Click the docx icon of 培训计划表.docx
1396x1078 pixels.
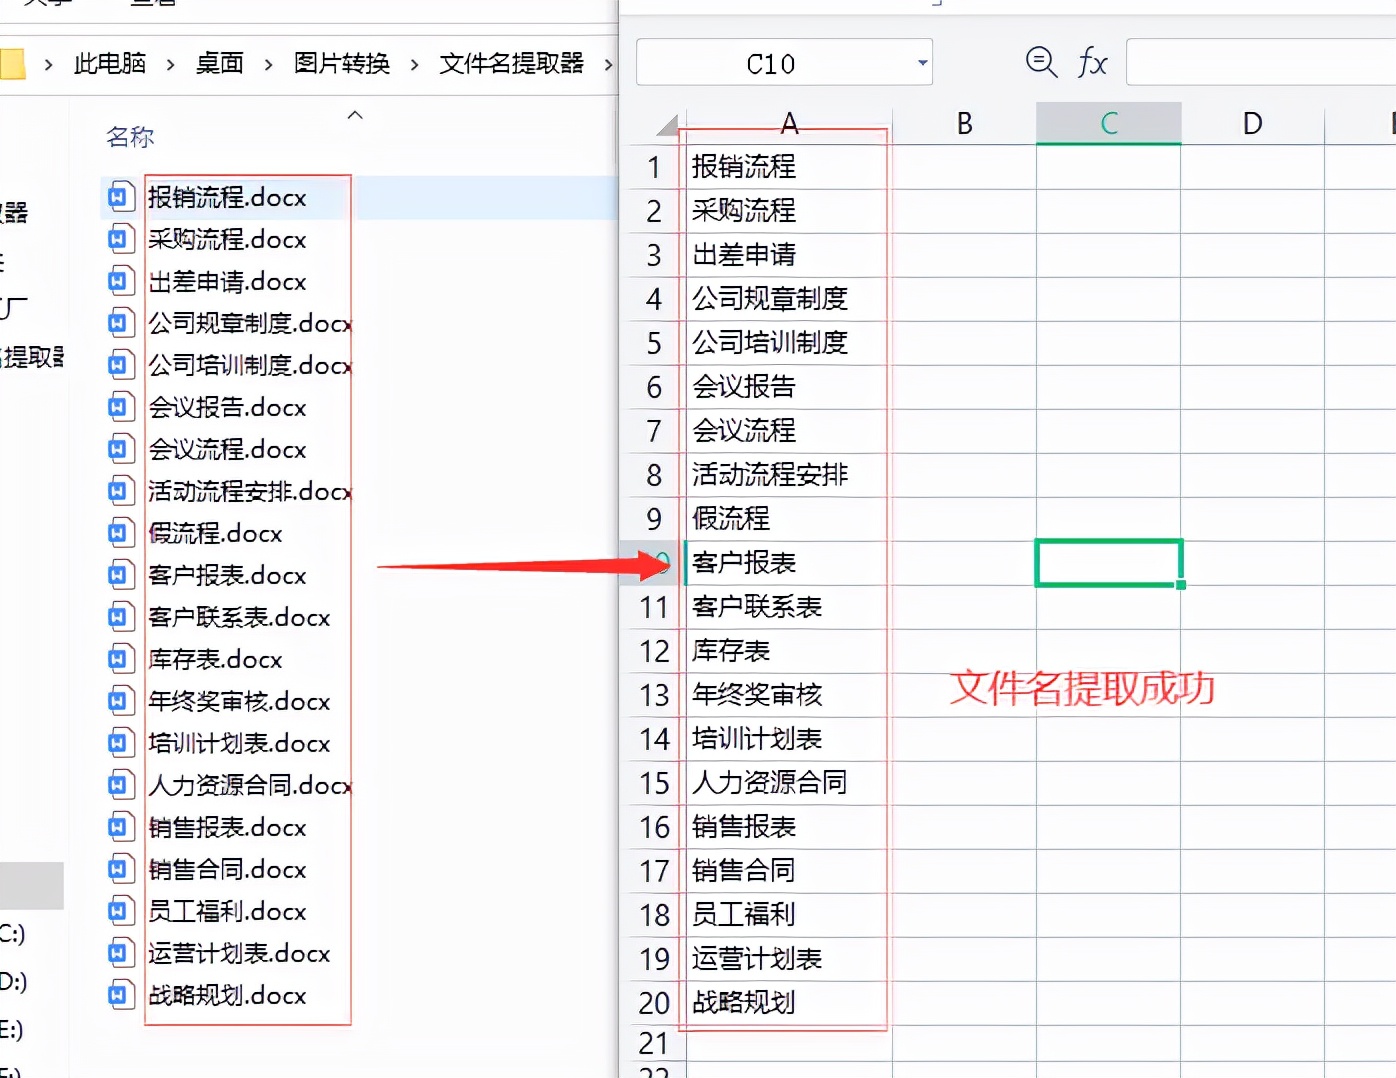click(119, 743)
